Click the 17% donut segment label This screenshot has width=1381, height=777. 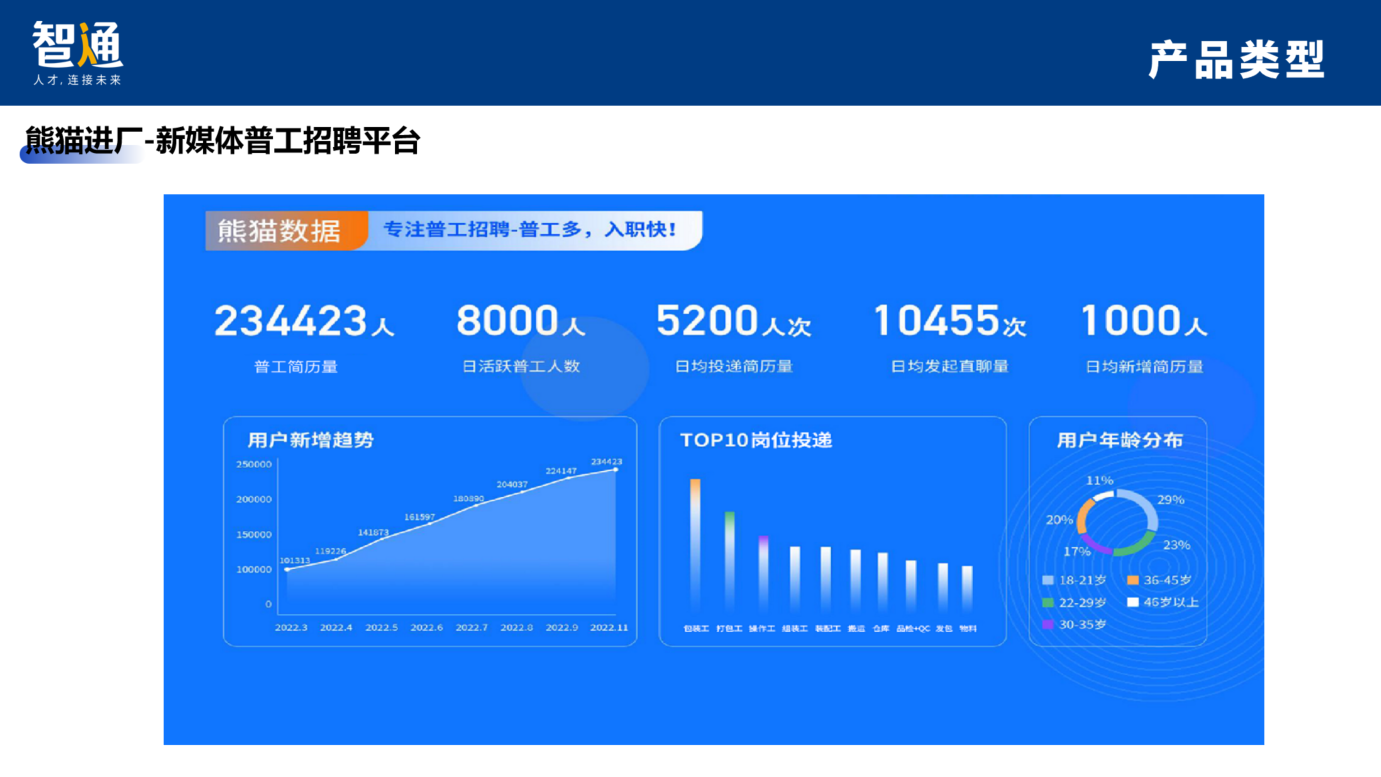(x=1077, y=551)
